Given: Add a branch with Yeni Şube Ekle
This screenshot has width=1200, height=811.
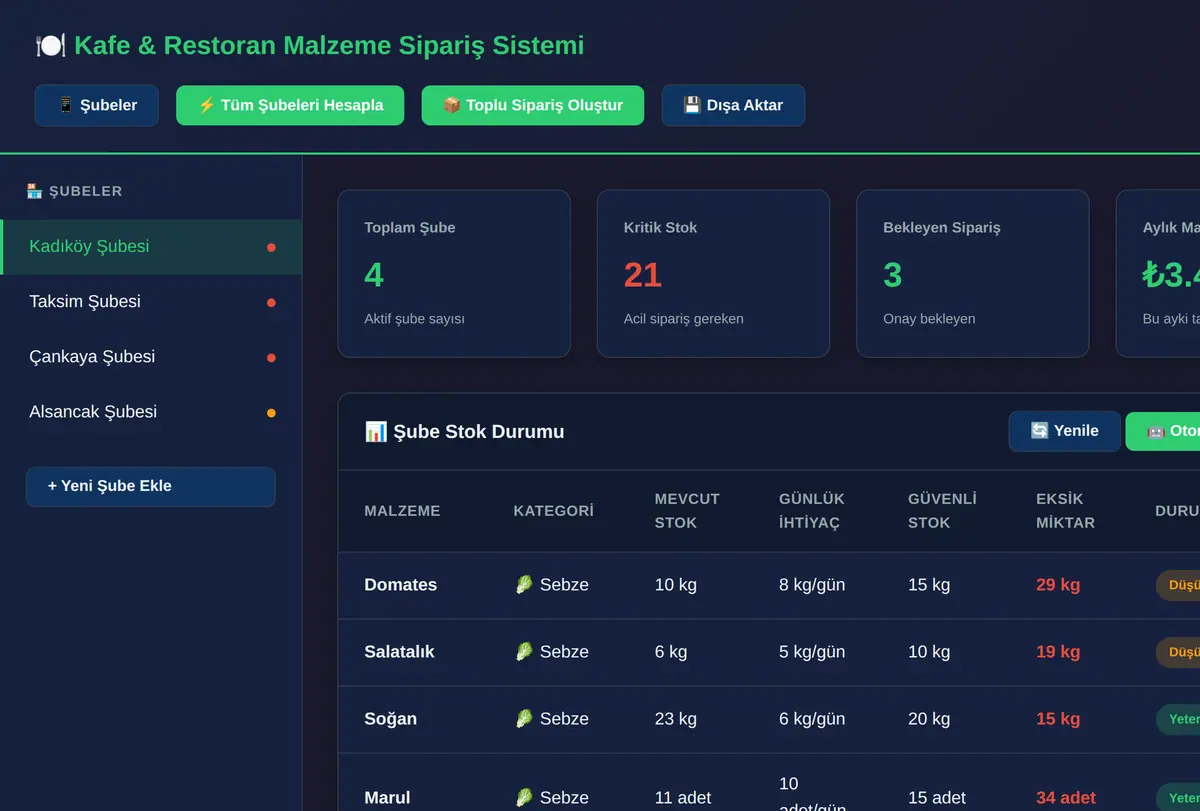Looking at the screenshot, I should click(151, 487).
